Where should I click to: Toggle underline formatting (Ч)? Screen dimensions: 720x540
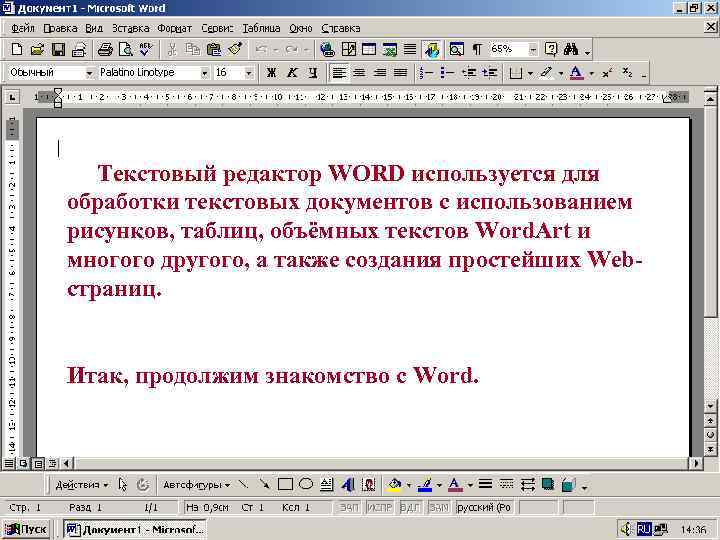pos(313,73)
